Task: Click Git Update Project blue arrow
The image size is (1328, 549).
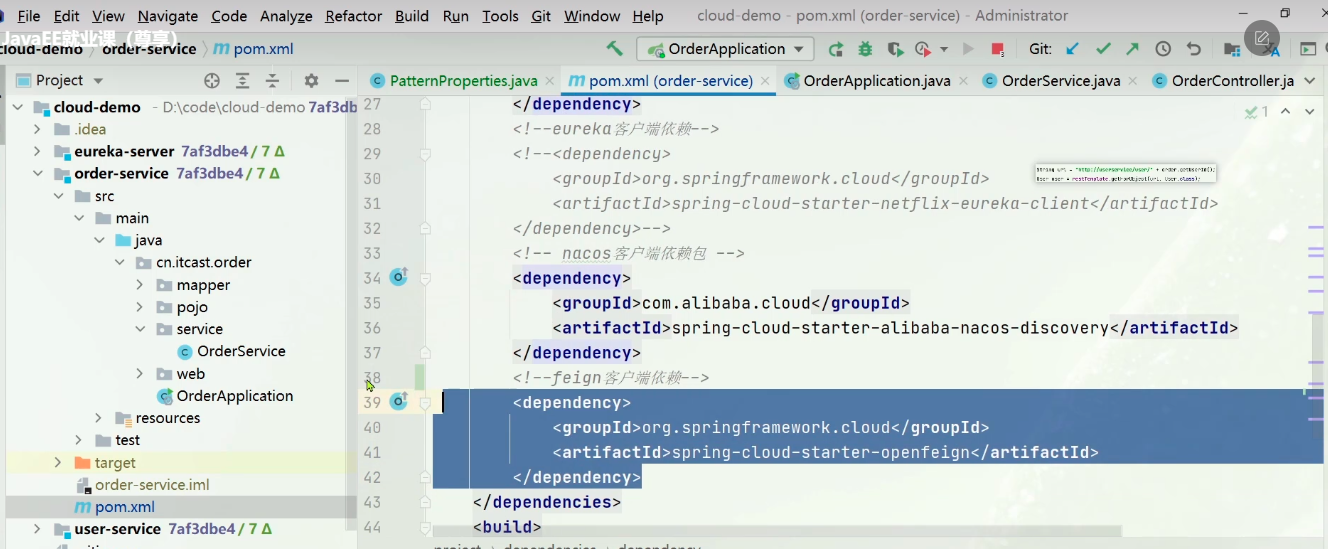Action: coord(1073,49)
